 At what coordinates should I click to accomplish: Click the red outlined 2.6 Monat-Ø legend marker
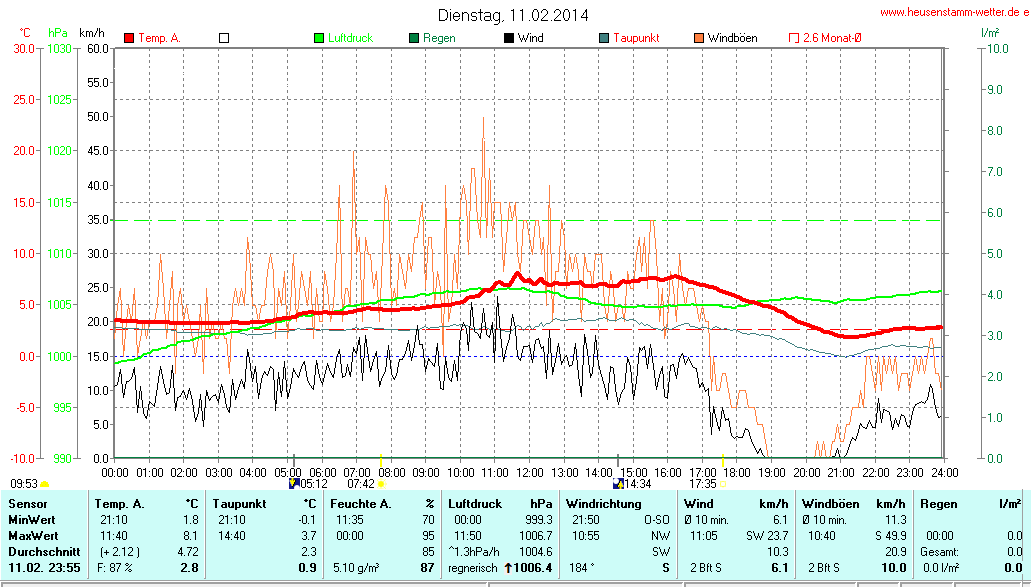click(x=794, y=38)
